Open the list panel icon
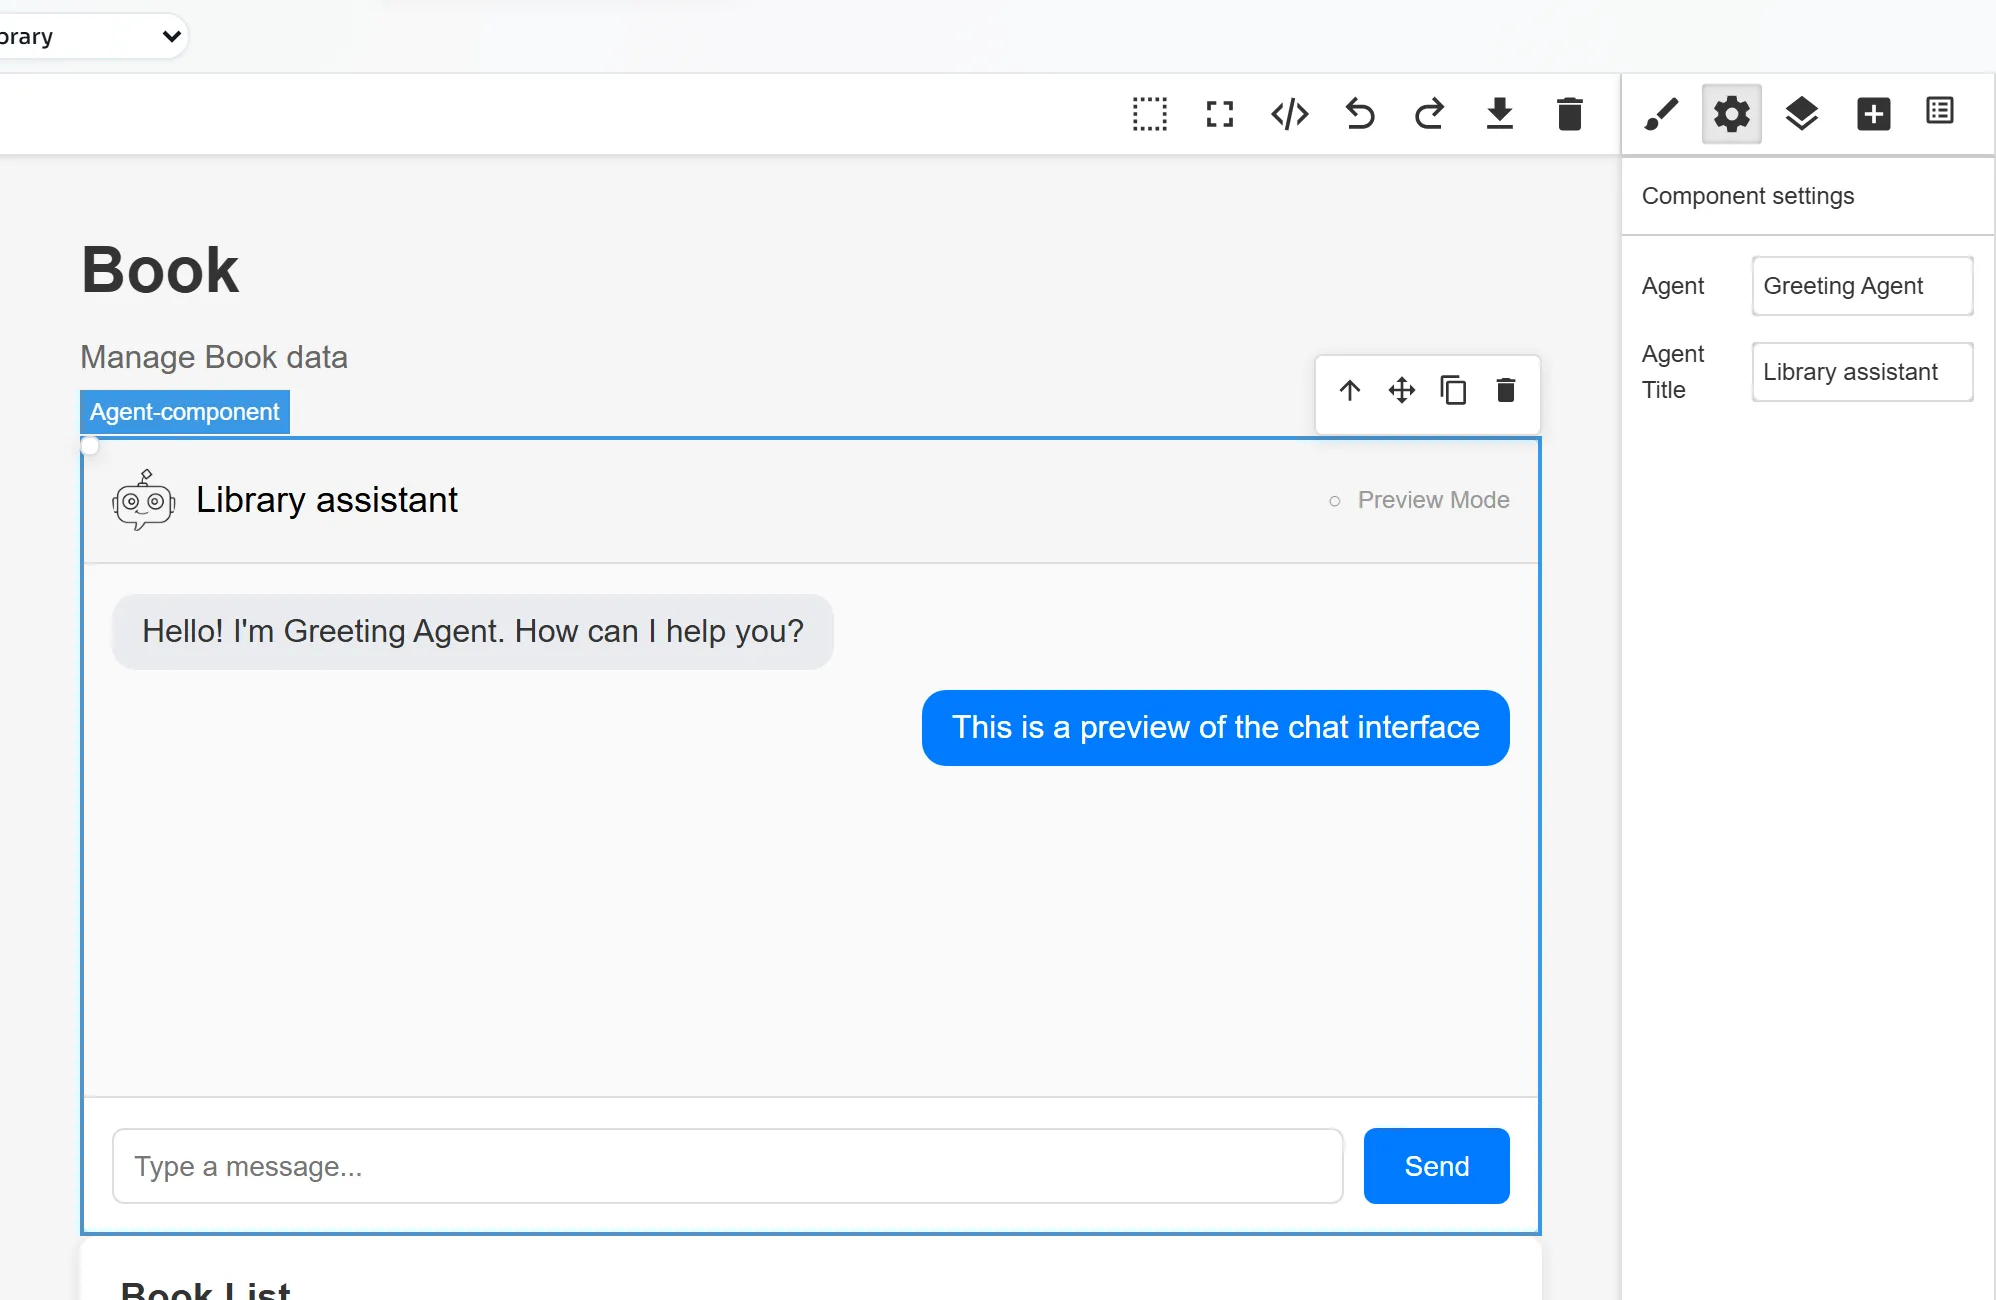Viewport: 1996px width, 1300px height. tap(1940, 111)
